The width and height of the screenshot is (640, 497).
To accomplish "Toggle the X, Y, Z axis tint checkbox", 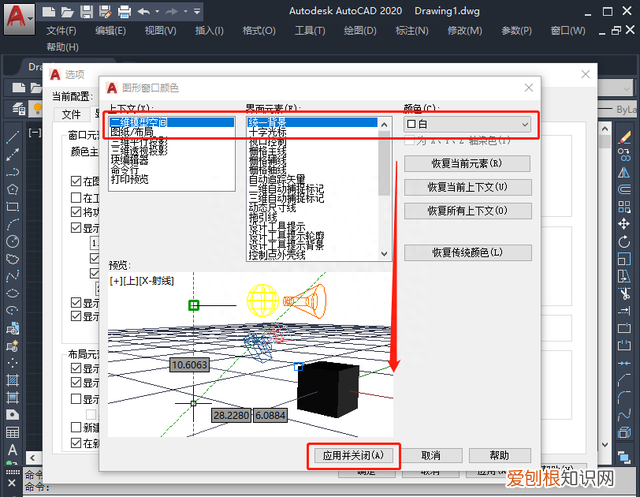I will tap(409, 140).
